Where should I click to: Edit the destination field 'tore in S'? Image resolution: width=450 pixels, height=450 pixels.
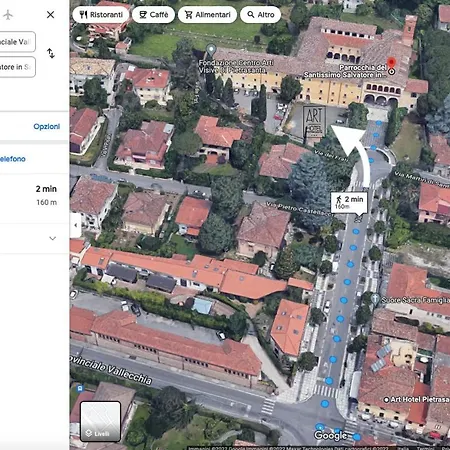click(17, 67)
